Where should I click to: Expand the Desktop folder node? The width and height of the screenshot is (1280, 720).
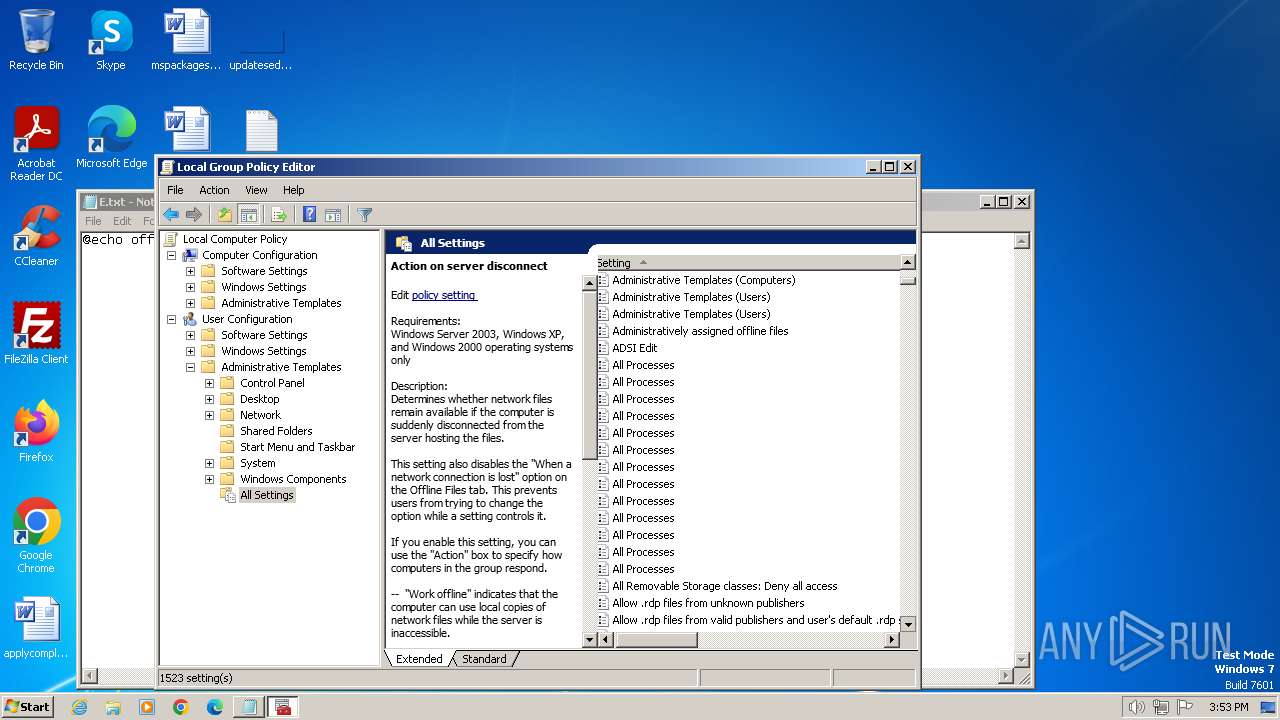pos(209,399)
